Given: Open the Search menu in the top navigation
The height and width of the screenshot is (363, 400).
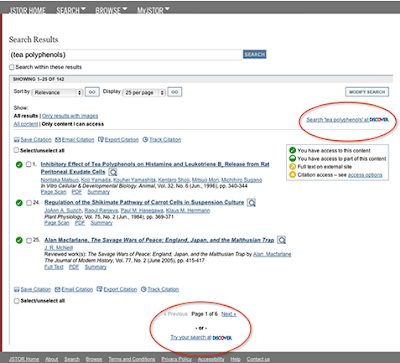Looking at the screenshot, I should pyautogui.click(x=71, y=10).
